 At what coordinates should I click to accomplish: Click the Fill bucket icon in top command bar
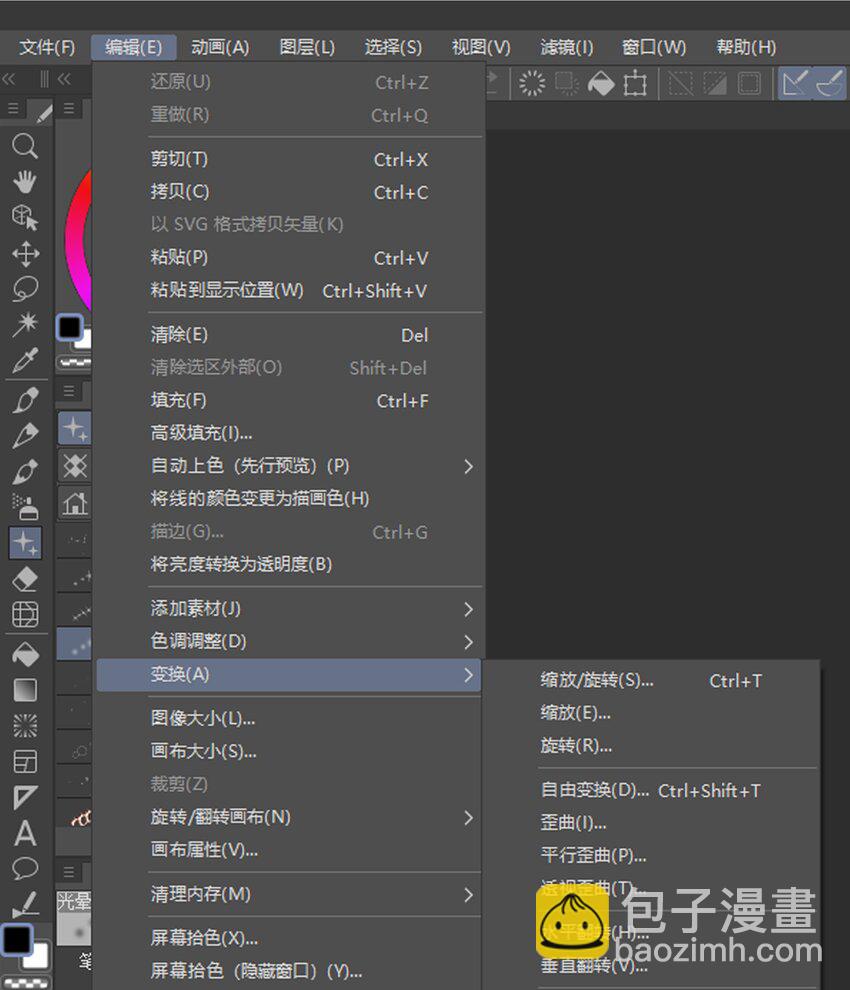coord(601,84)
